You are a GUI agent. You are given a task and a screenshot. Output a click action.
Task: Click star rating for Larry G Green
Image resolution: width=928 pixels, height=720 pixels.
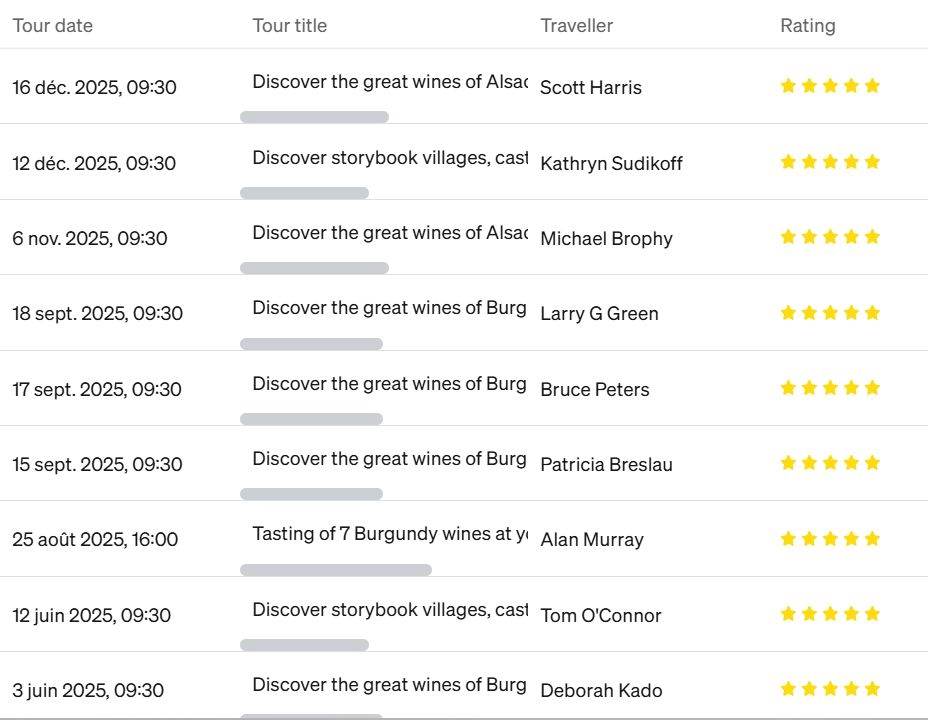click(x=830, y=313)
